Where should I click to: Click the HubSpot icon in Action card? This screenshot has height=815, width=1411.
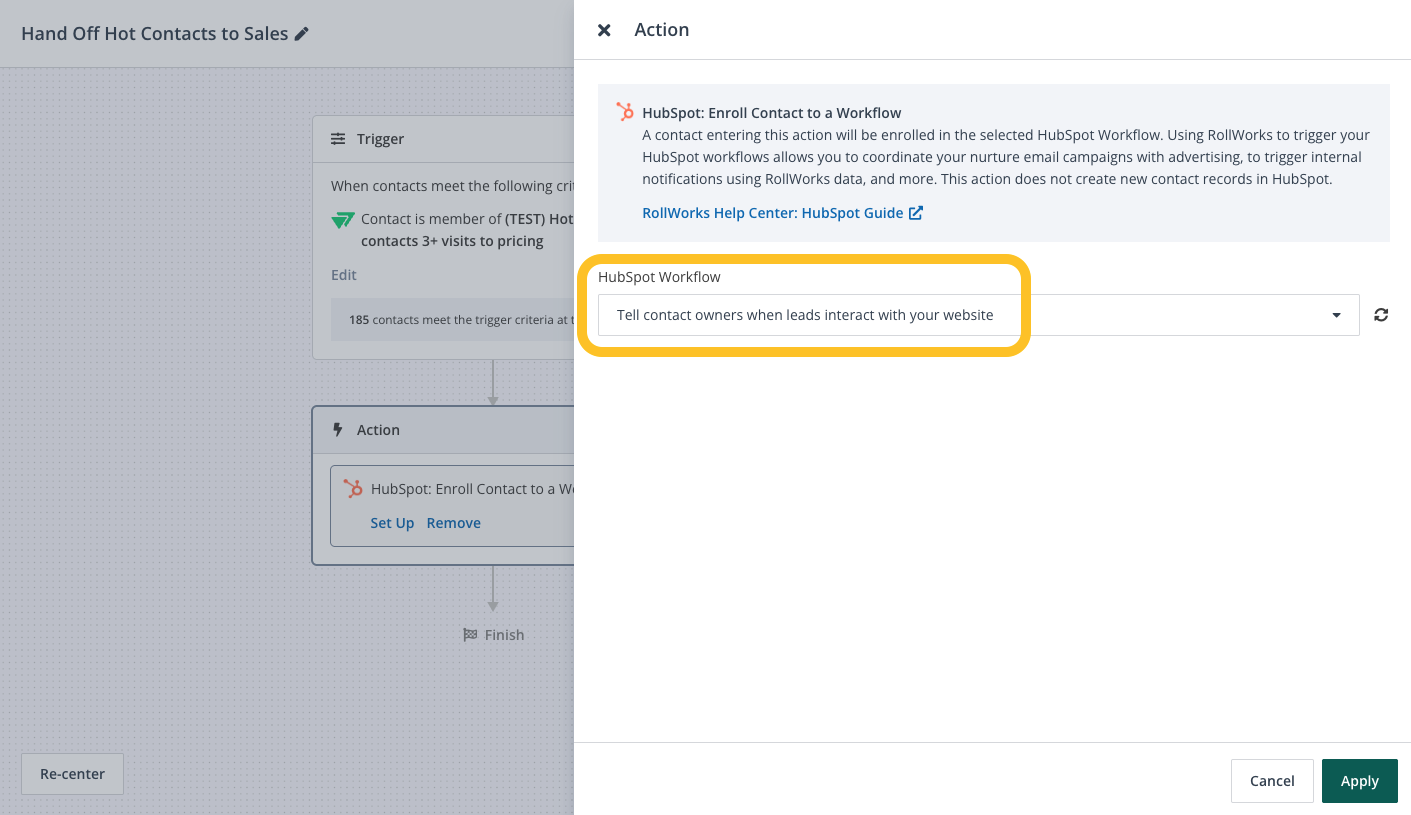pyautogui.click(x=353, y=489)
